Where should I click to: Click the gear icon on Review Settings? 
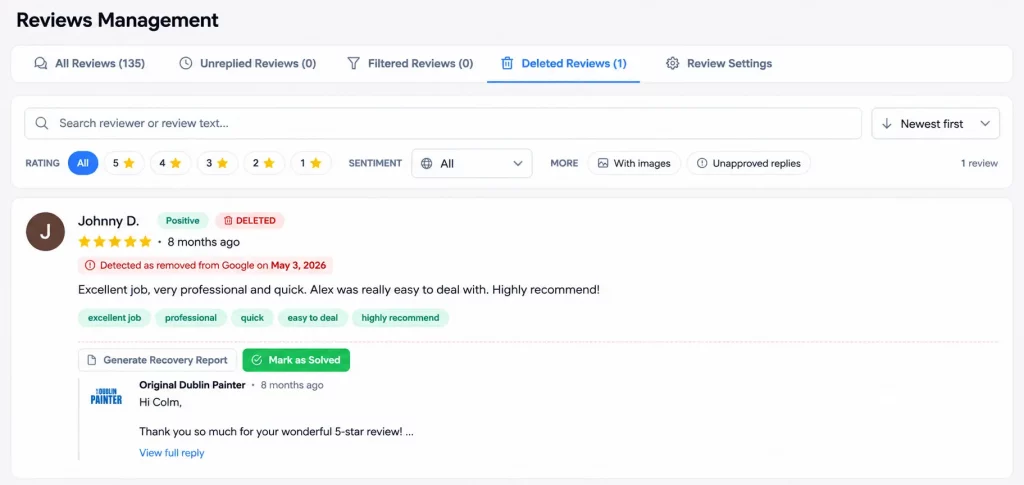[672, 63]
